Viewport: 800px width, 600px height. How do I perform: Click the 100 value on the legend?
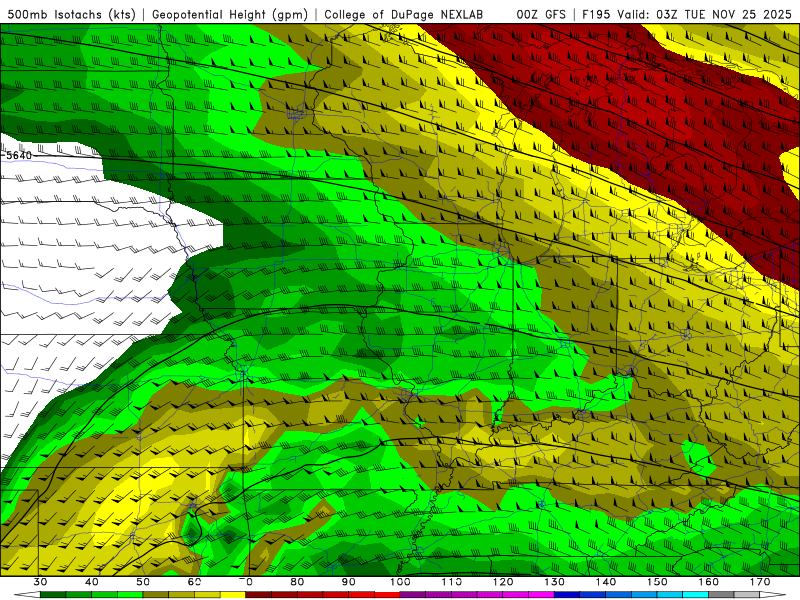400,582
